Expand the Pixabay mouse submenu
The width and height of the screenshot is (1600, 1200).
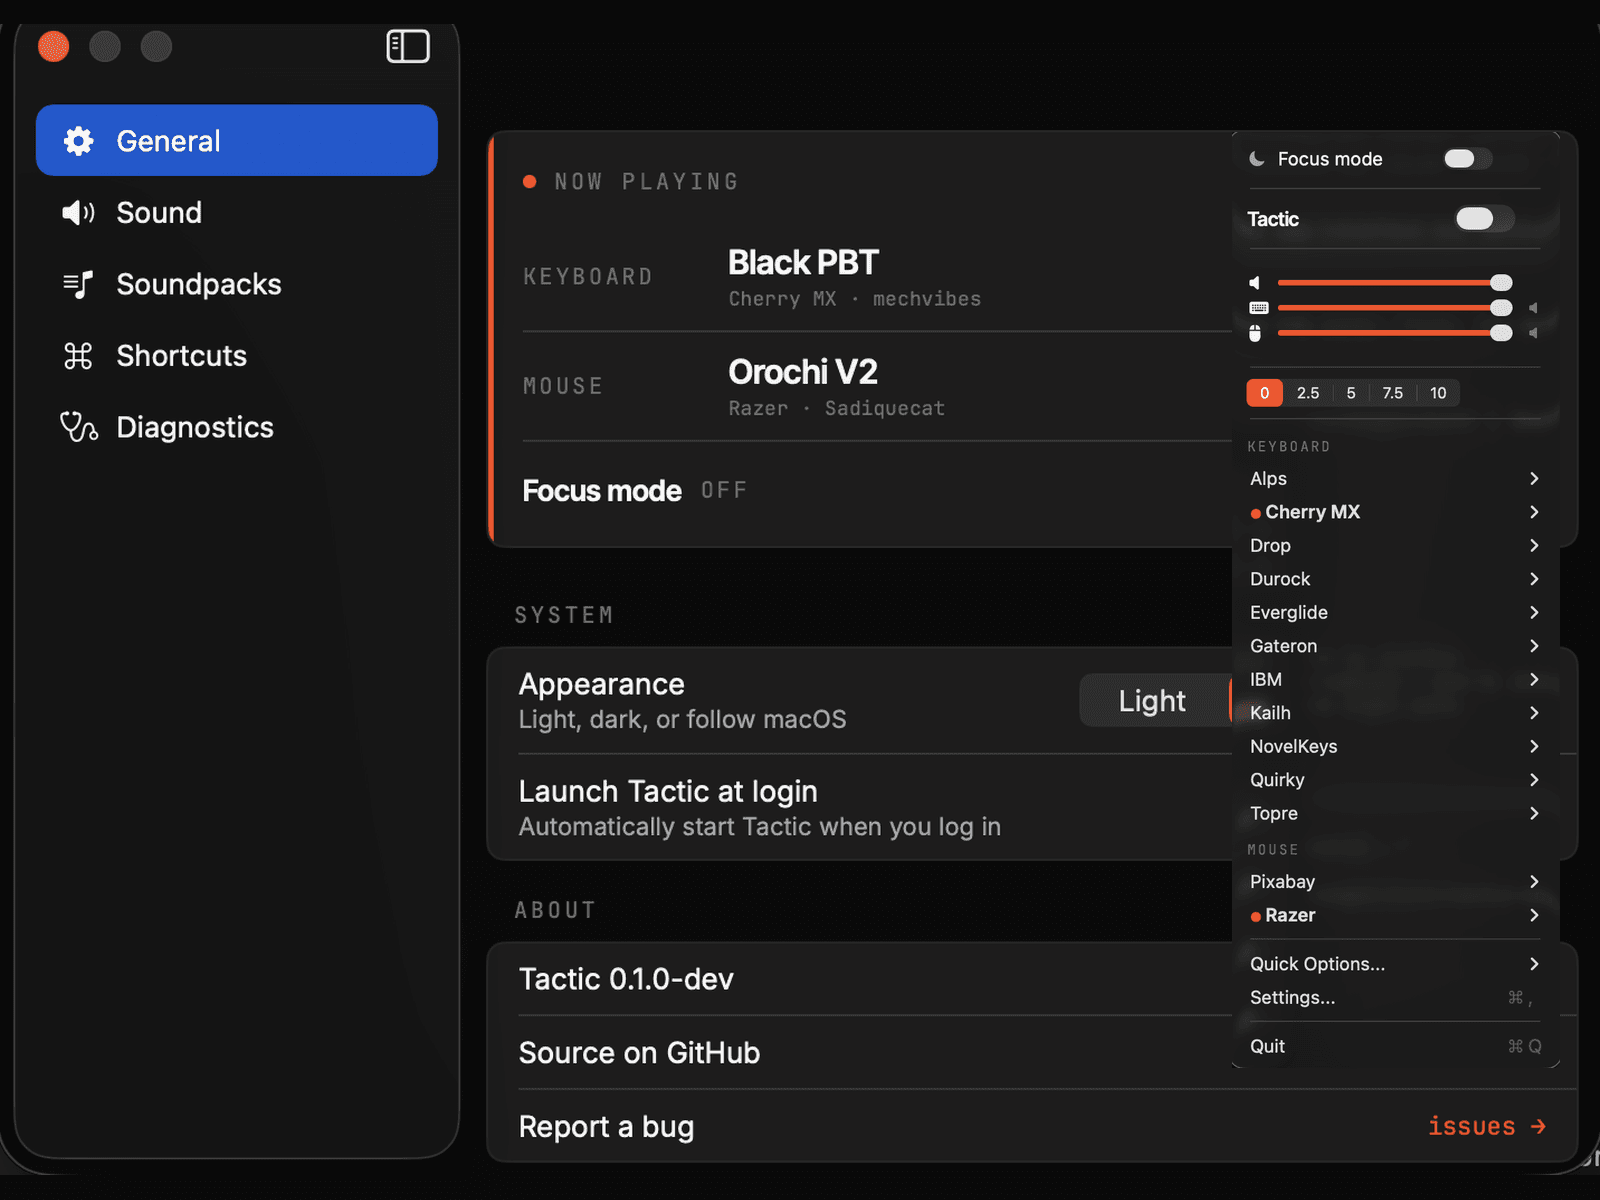coord(1394,882)
